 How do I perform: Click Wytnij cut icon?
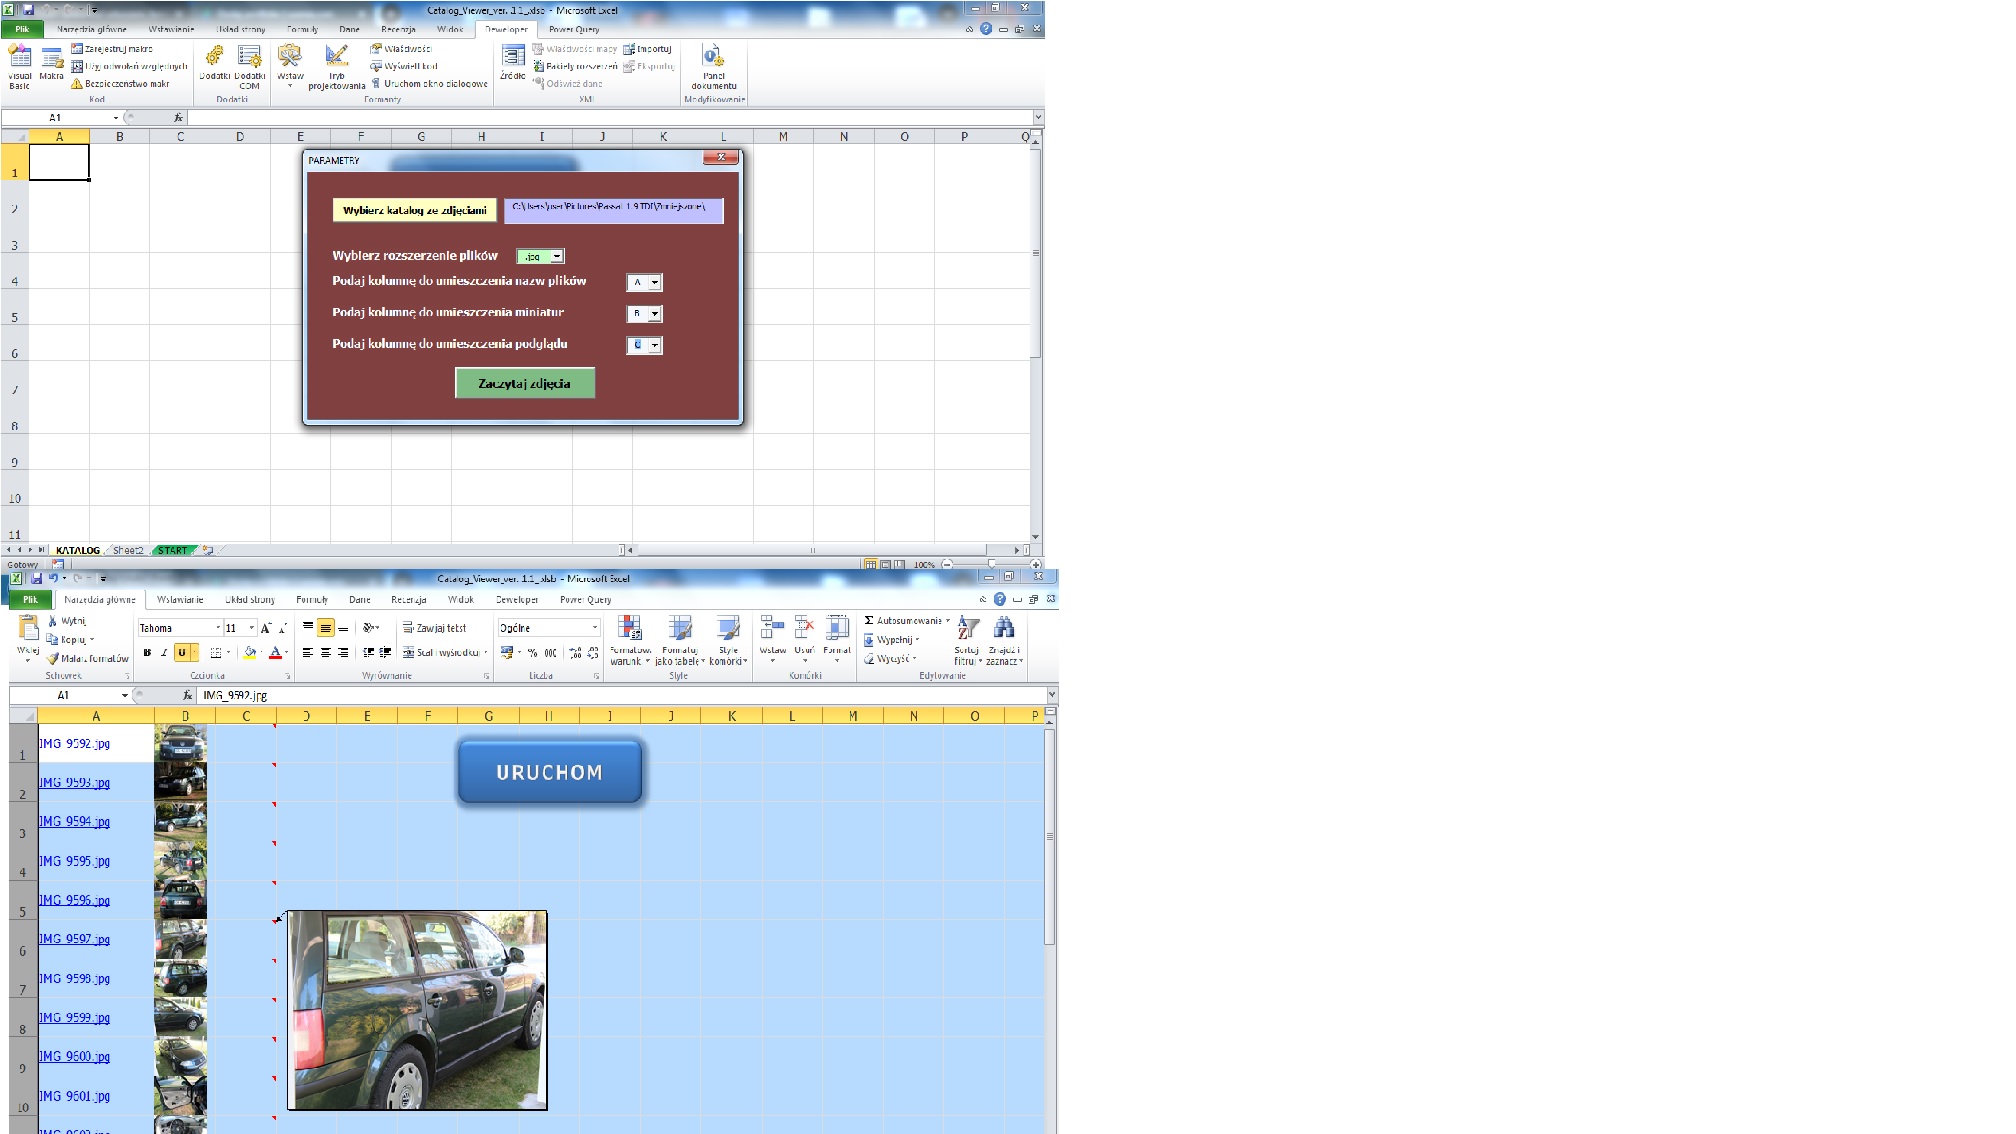click(x=67, y=621)
